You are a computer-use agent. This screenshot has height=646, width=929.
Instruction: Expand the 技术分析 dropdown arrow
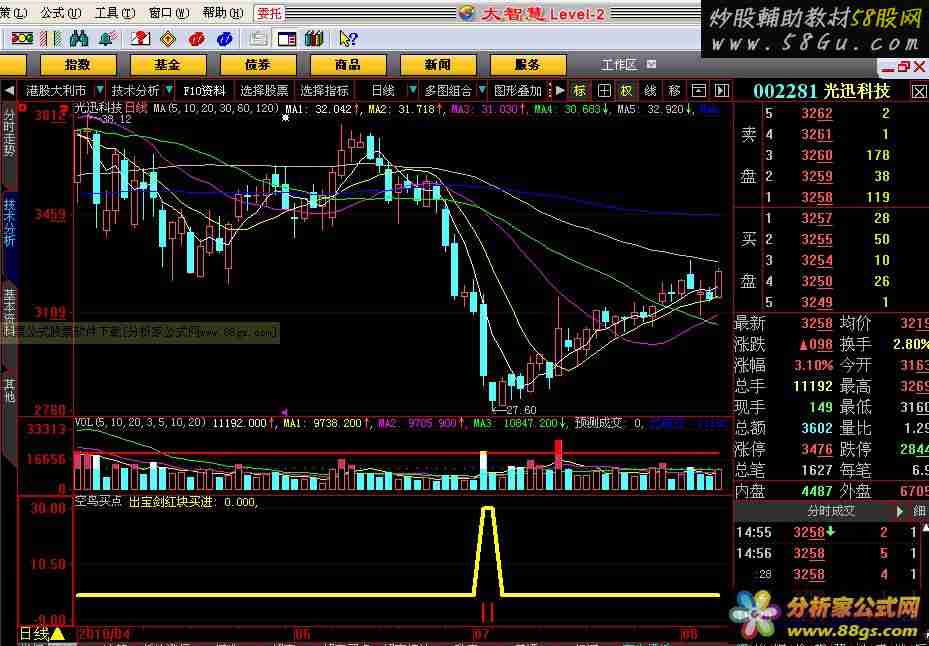tap(169, 91)
